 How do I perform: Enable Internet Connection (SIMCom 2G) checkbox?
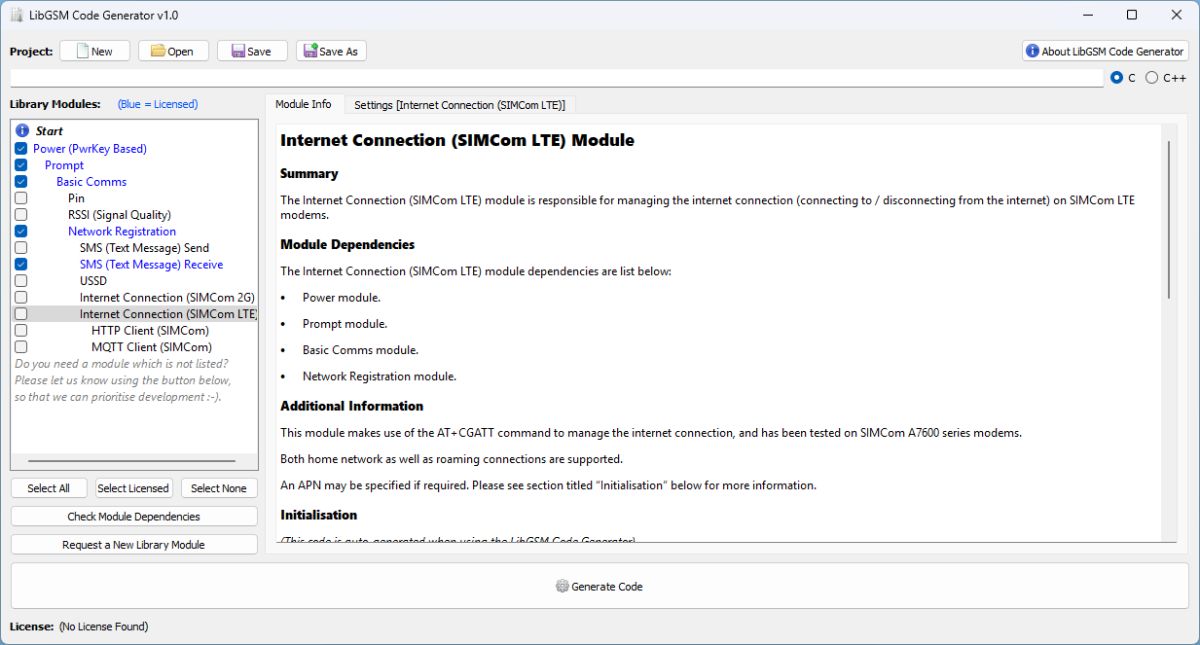pos(21,298)
